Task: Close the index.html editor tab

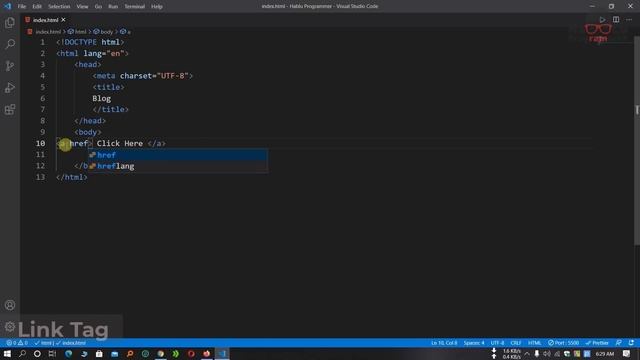Action: [63, 20]
